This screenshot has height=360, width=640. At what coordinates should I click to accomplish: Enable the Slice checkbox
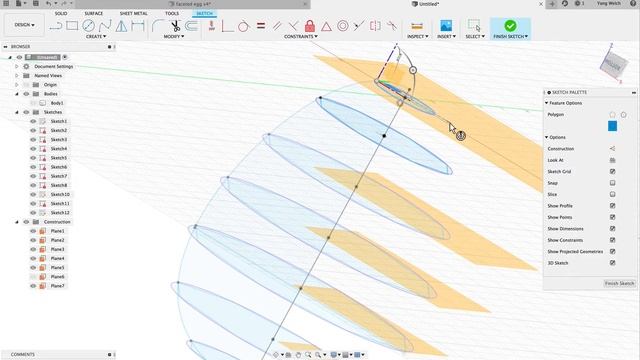(x=612, y=194)
